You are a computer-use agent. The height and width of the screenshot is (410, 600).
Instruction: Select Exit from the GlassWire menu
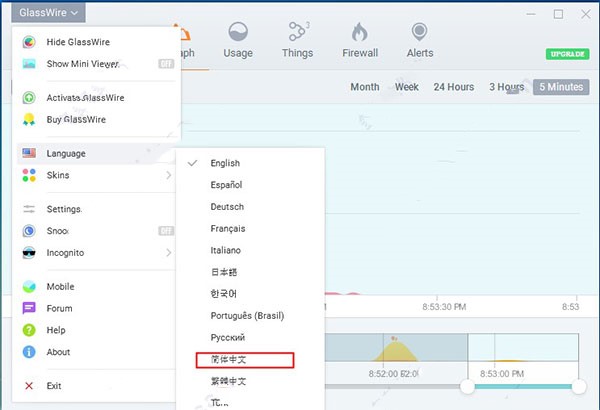pos(54,385)
